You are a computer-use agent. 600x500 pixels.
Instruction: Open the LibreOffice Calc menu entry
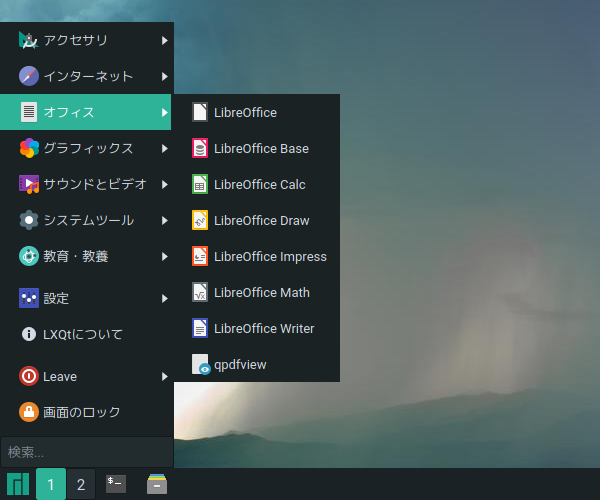pos(257,184)
